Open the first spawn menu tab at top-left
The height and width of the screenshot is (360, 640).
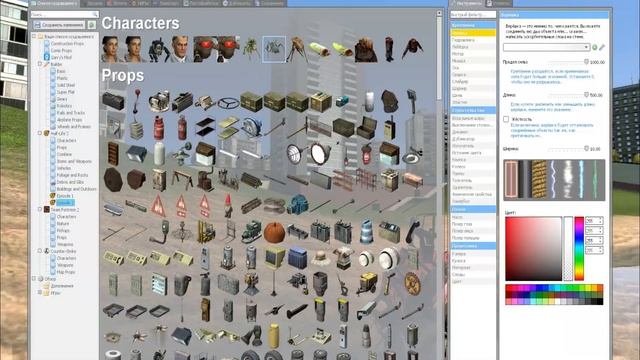tap(55, 3)
